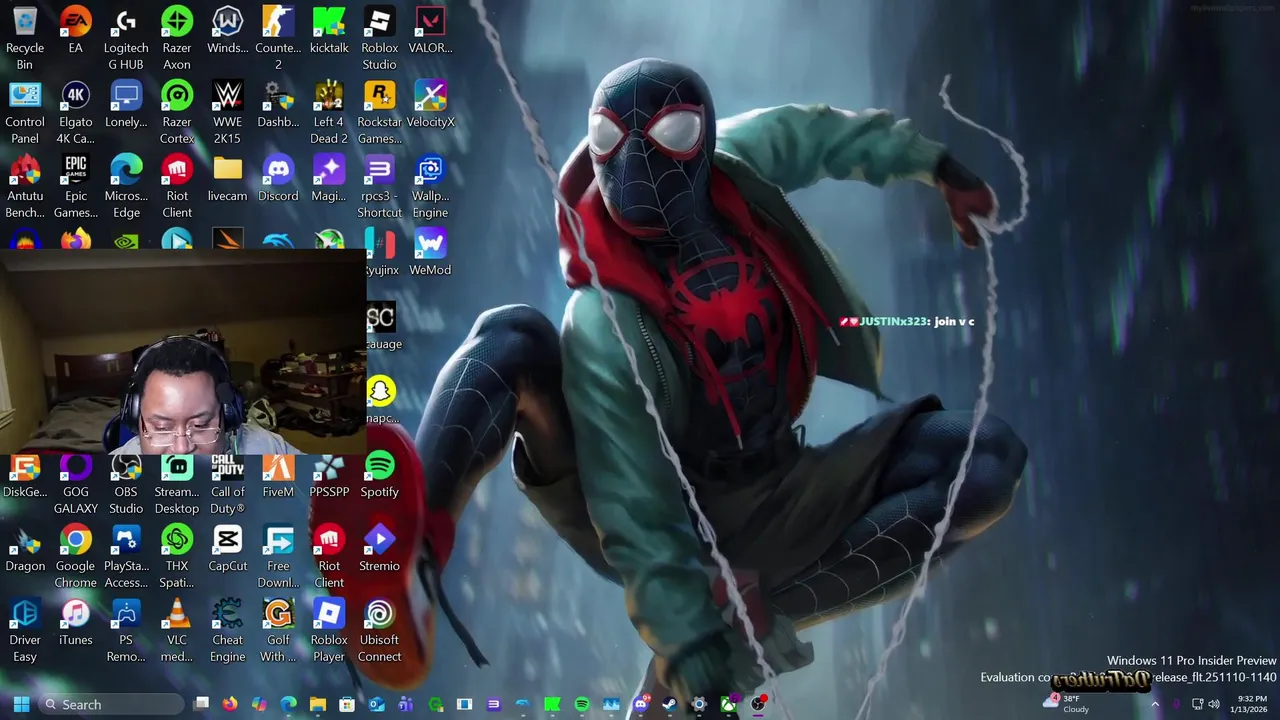Open Control Panel desktop icon
Screen dimensions: 1280x720
click(x=25, y=113)
